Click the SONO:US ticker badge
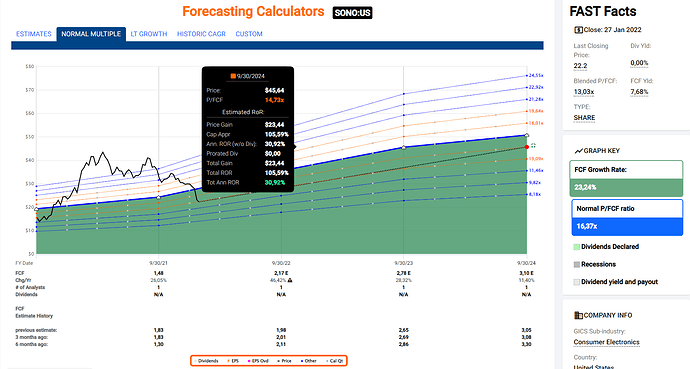 click(x=352, y=13)
